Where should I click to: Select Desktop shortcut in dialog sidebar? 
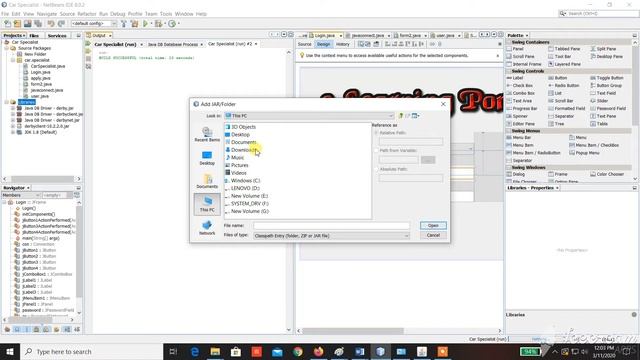(207, 158)
